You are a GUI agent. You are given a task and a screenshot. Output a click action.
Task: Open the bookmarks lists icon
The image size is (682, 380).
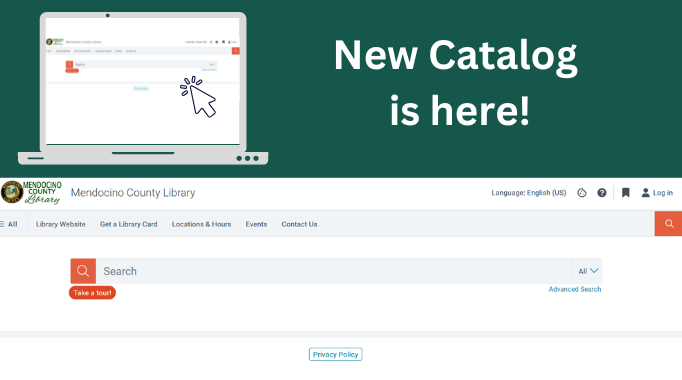pos(625,193)
